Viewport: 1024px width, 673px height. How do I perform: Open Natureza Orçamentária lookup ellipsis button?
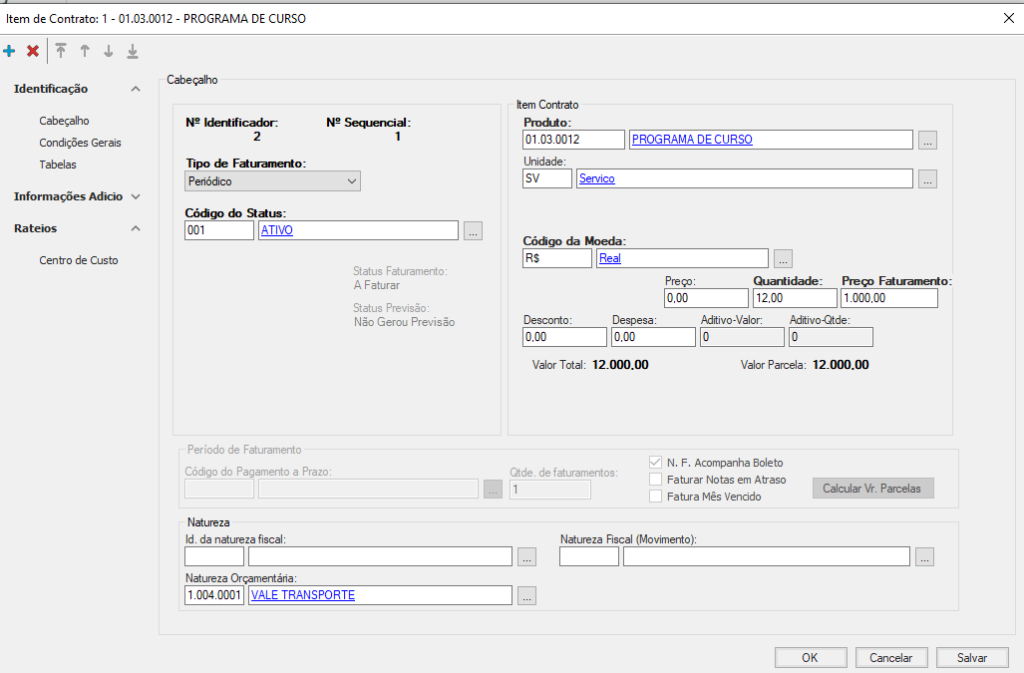coord(527,596)
